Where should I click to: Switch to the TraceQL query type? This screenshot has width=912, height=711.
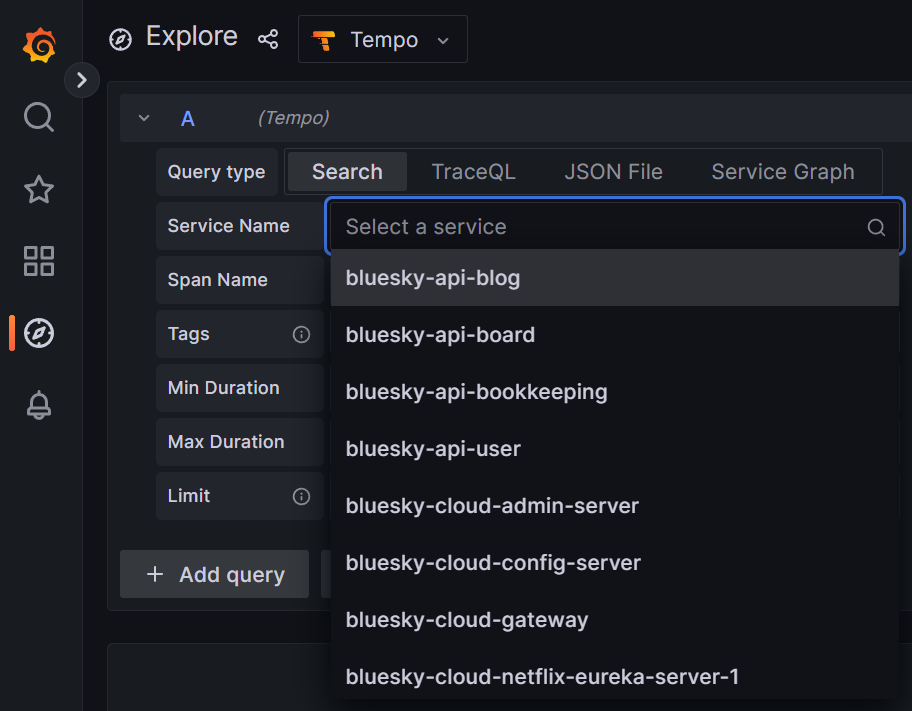[473, 172]
